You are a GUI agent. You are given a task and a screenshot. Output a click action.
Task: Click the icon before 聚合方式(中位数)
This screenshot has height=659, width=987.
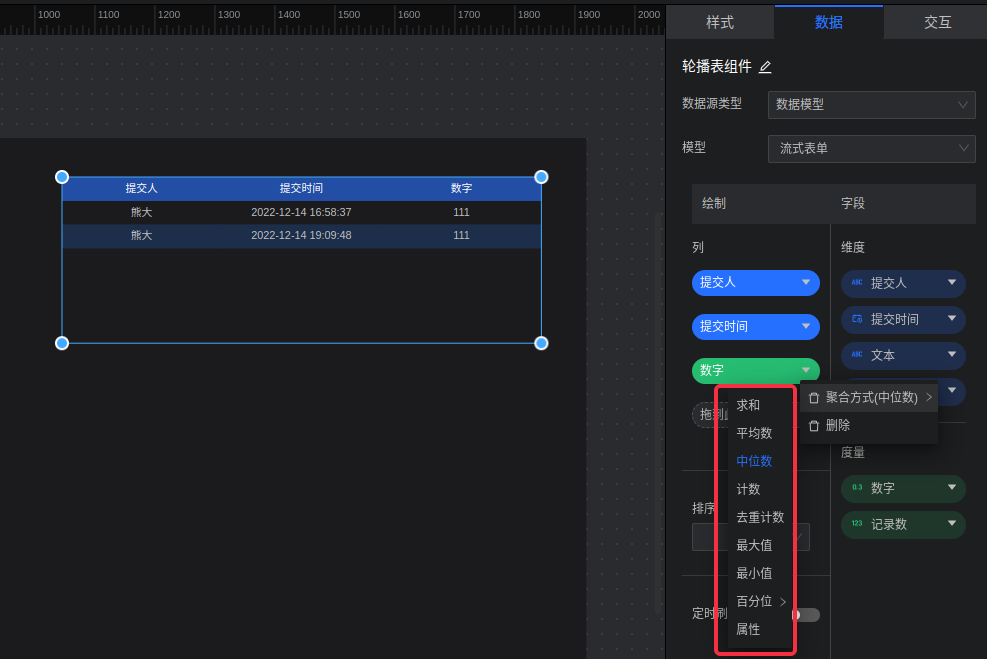click(813, 397)
